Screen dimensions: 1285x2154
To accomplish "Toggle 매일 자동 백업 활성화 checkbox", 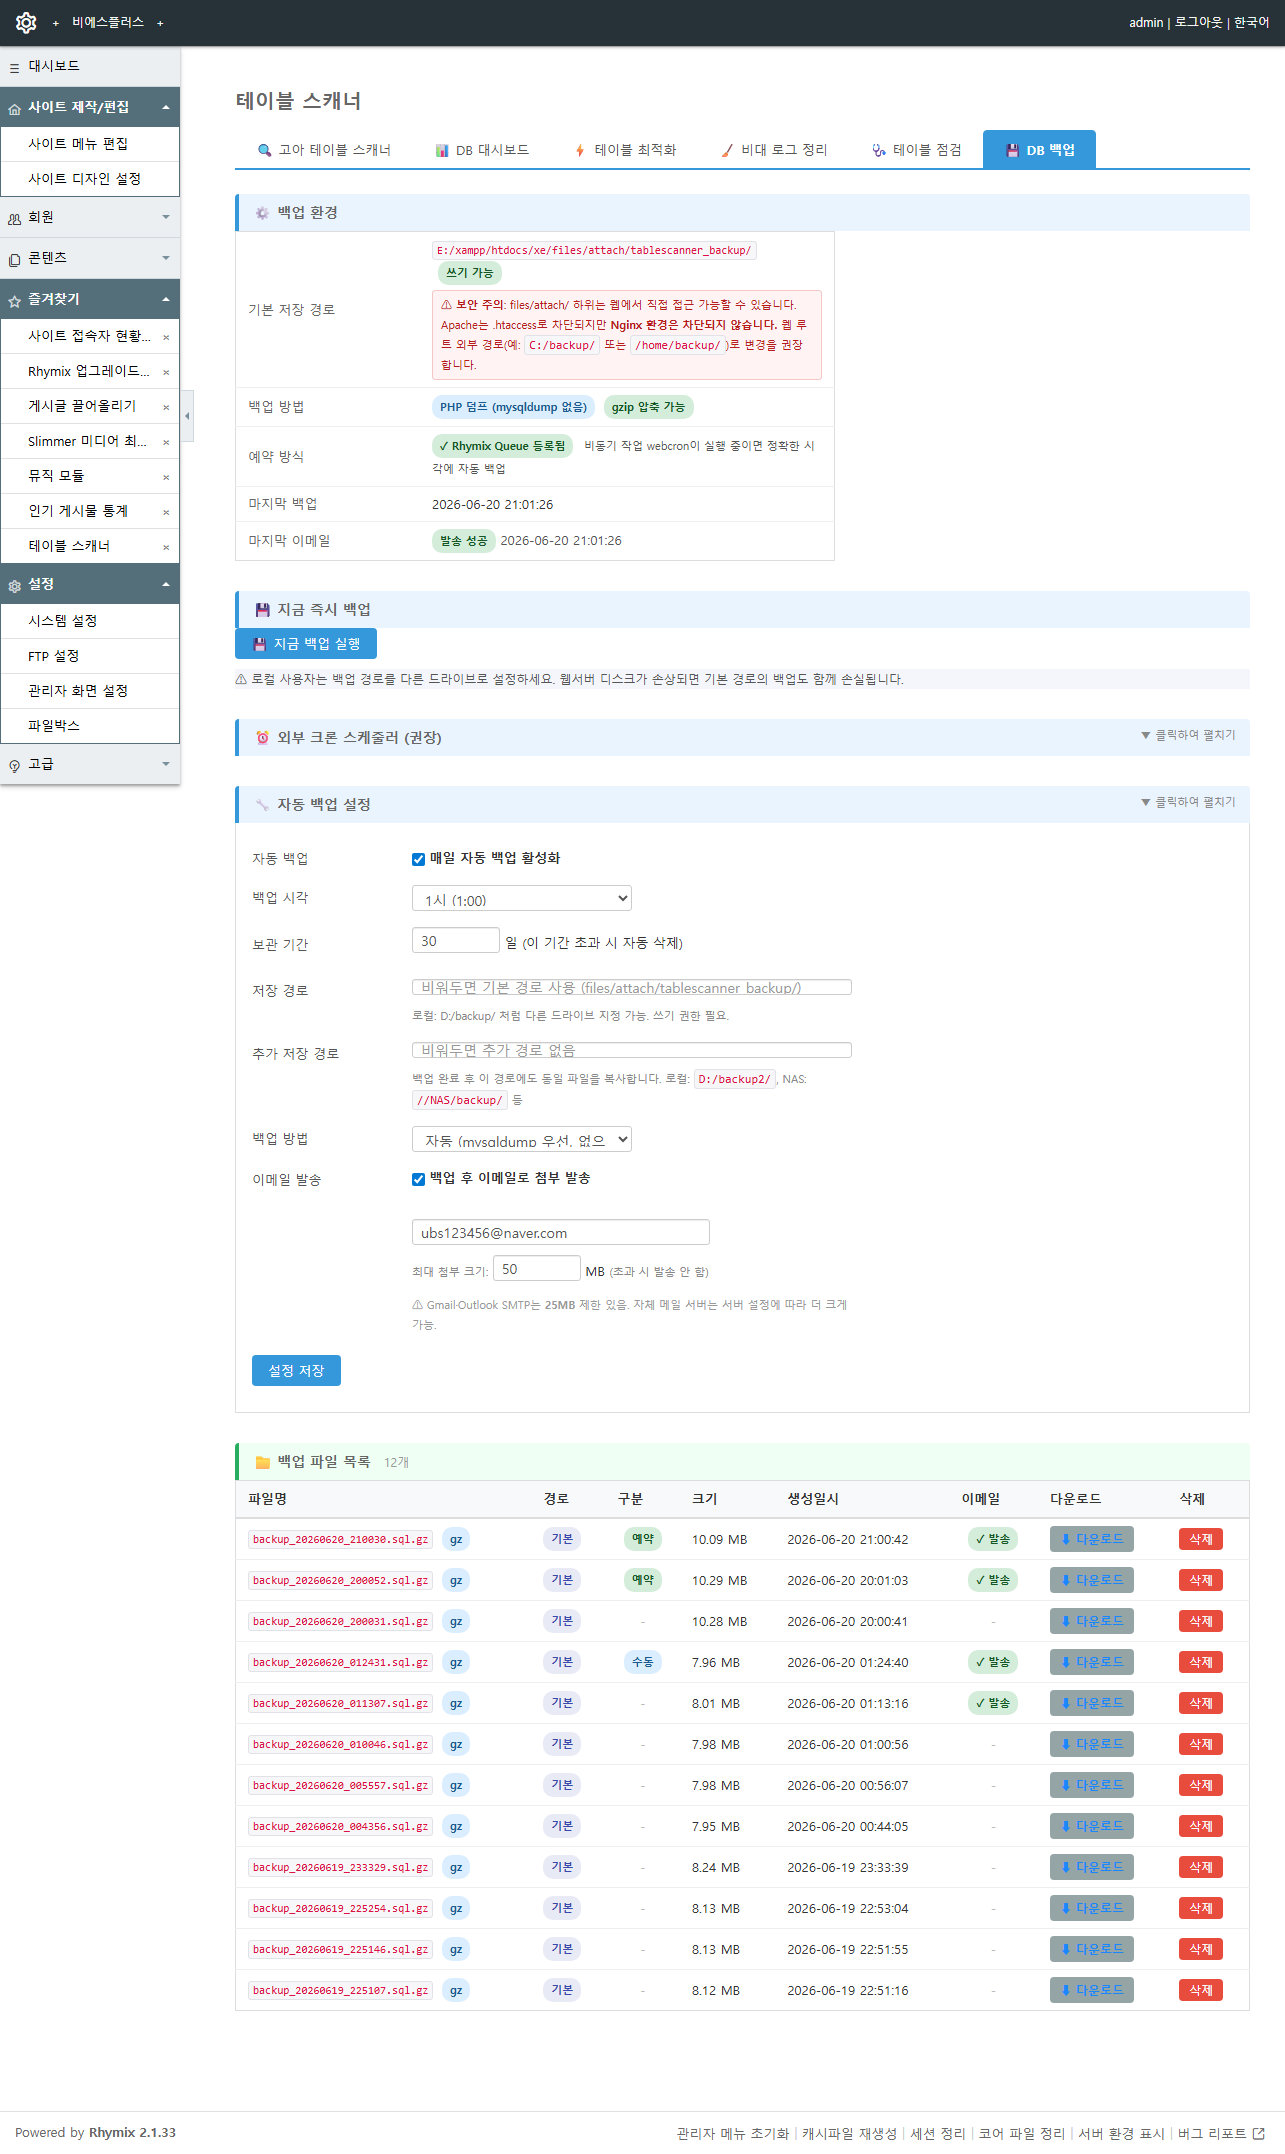I will pos(419,859).
